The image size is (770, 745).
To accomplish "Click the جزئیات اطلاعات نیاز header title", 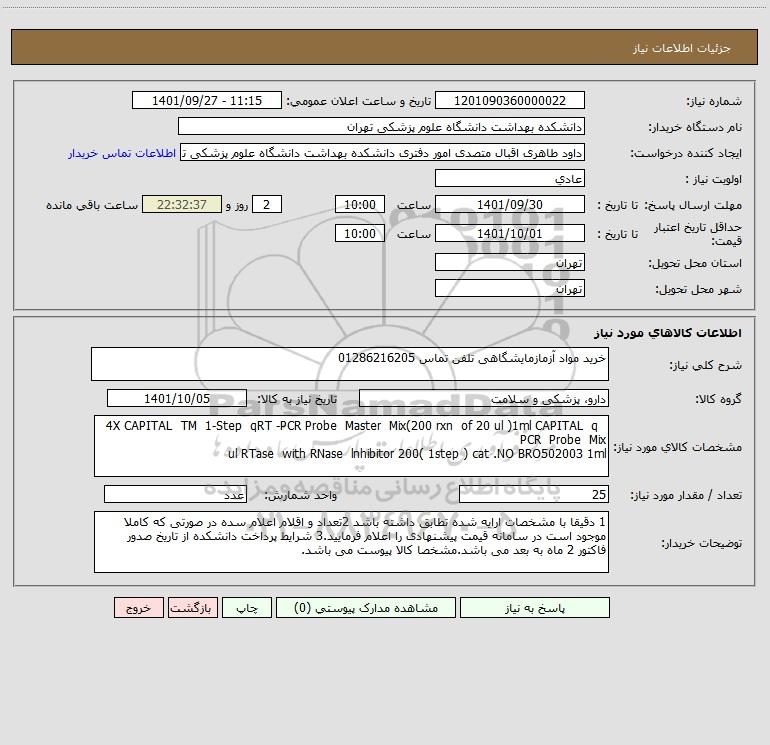I will (x=681, y=48).
